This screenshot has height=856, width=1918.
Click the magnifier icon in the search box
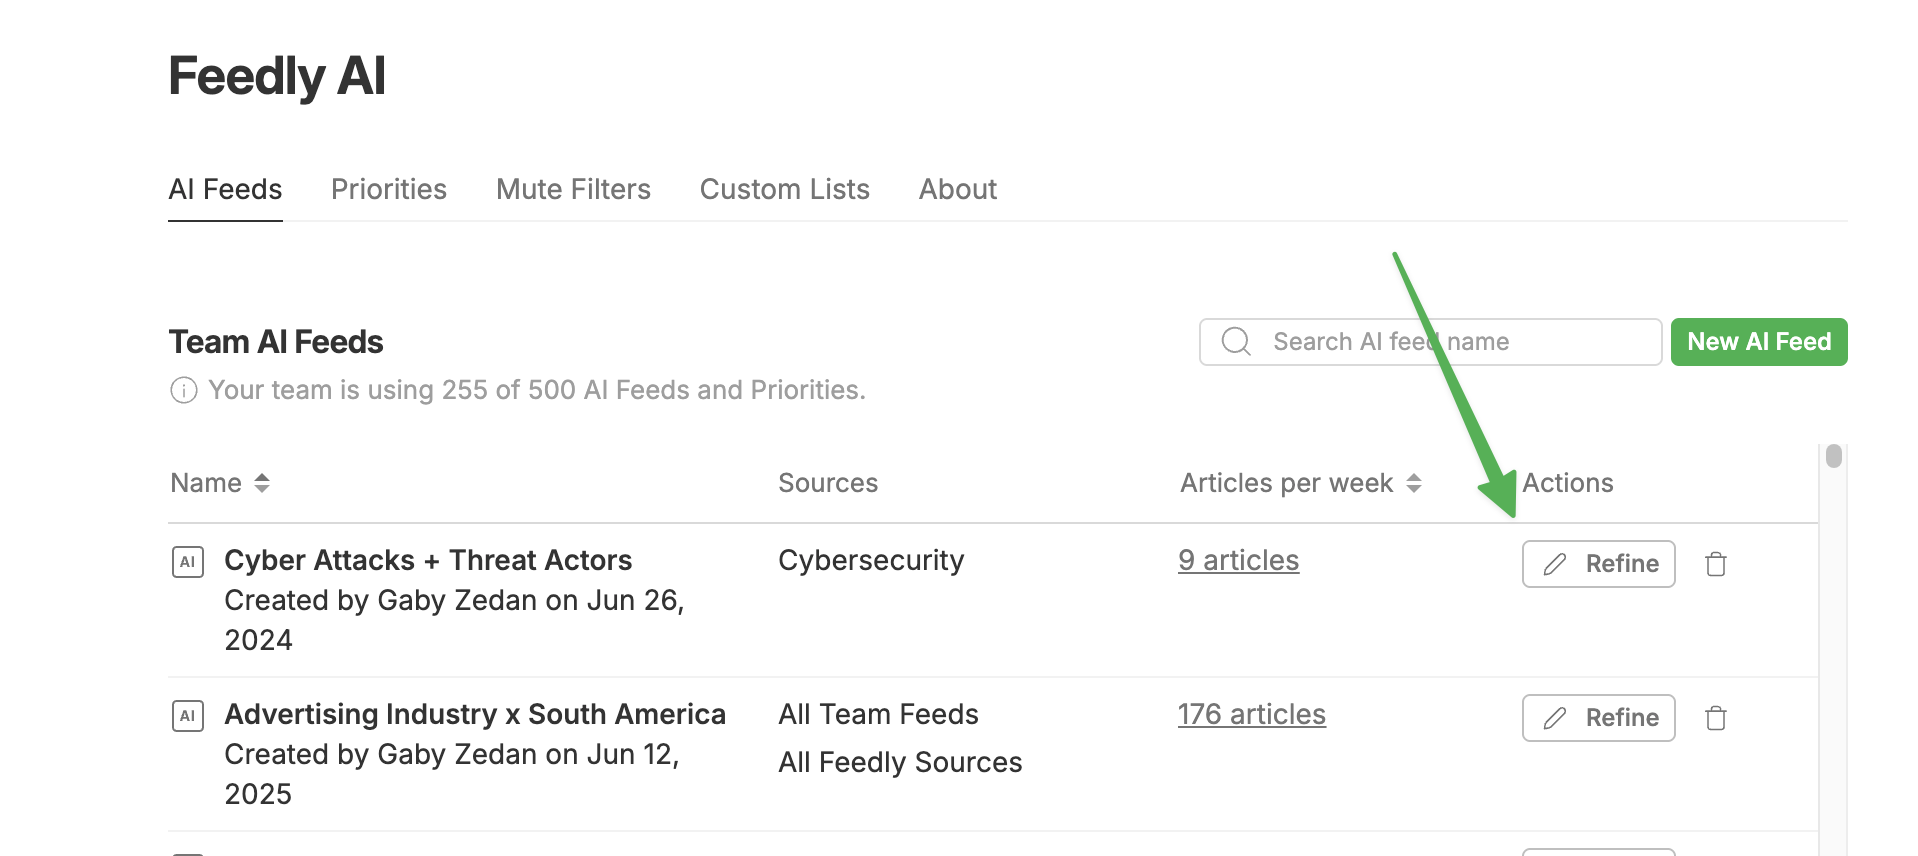[1236, 342]
